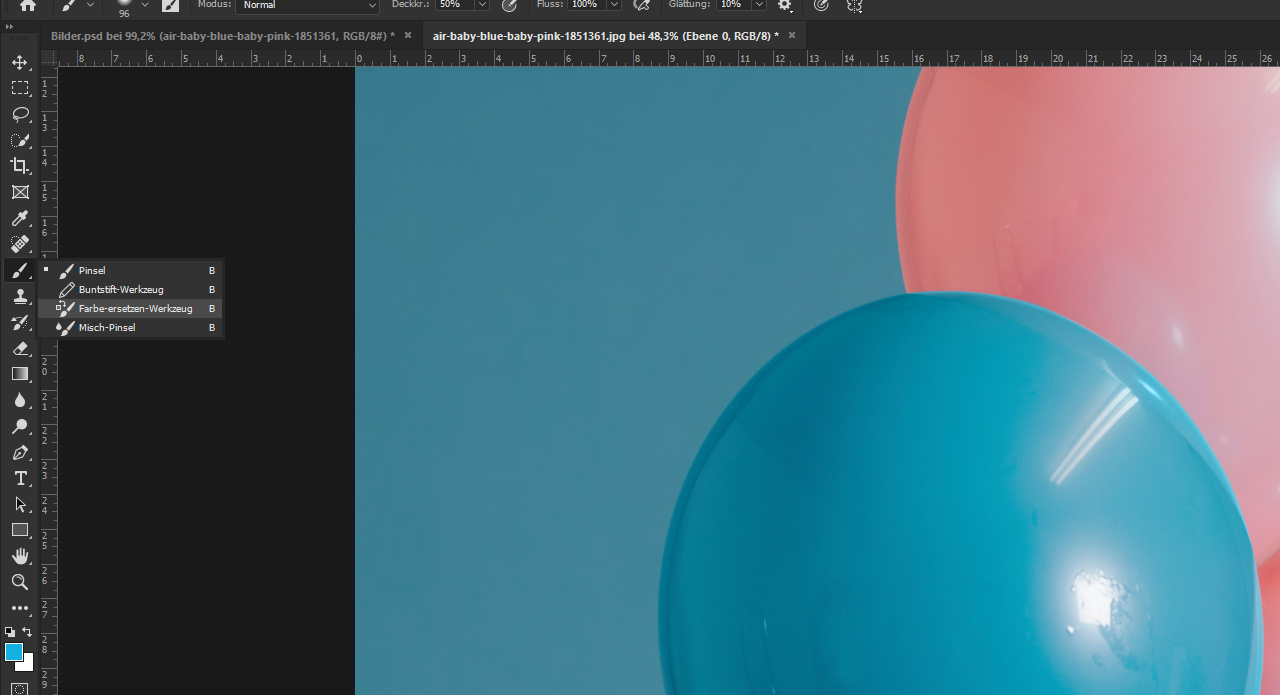Click the brush tip size preview 96

coord(124,8)
